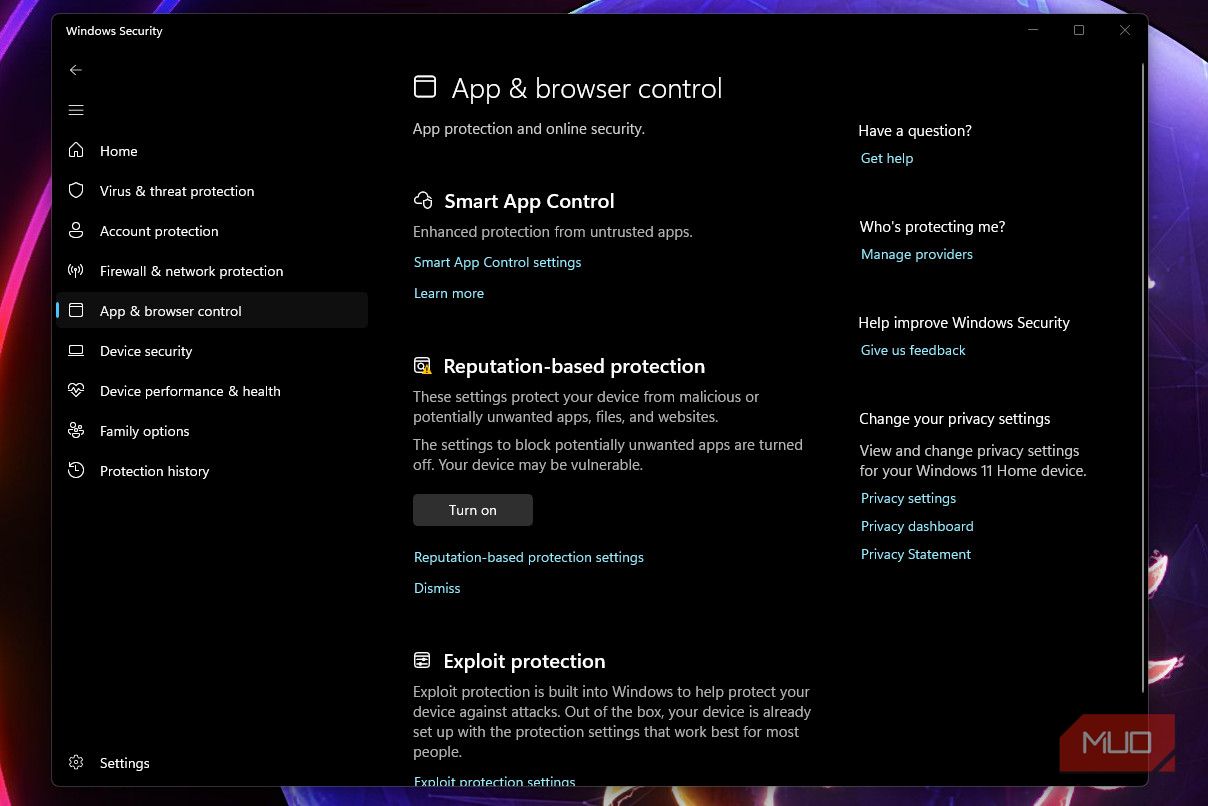Open Privacy settings link
The width and height of the screenshot is (1208, 806).
point(908,498)
